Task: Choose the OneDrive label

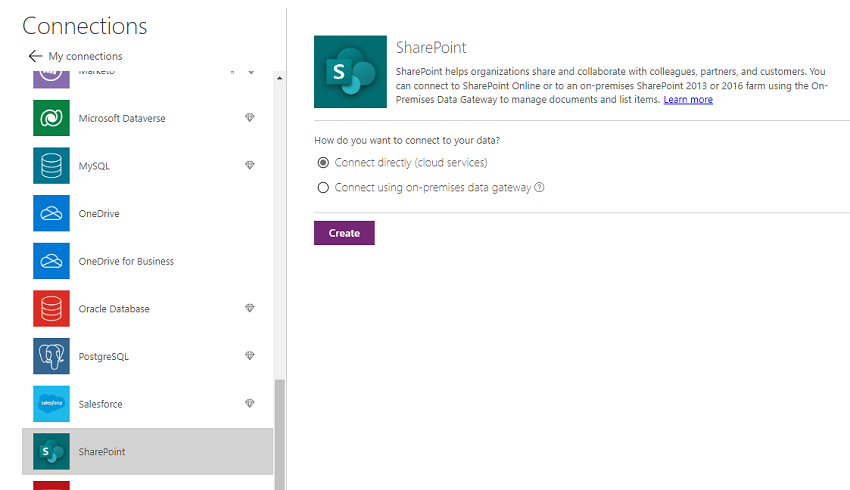Action: click(99, 214)
